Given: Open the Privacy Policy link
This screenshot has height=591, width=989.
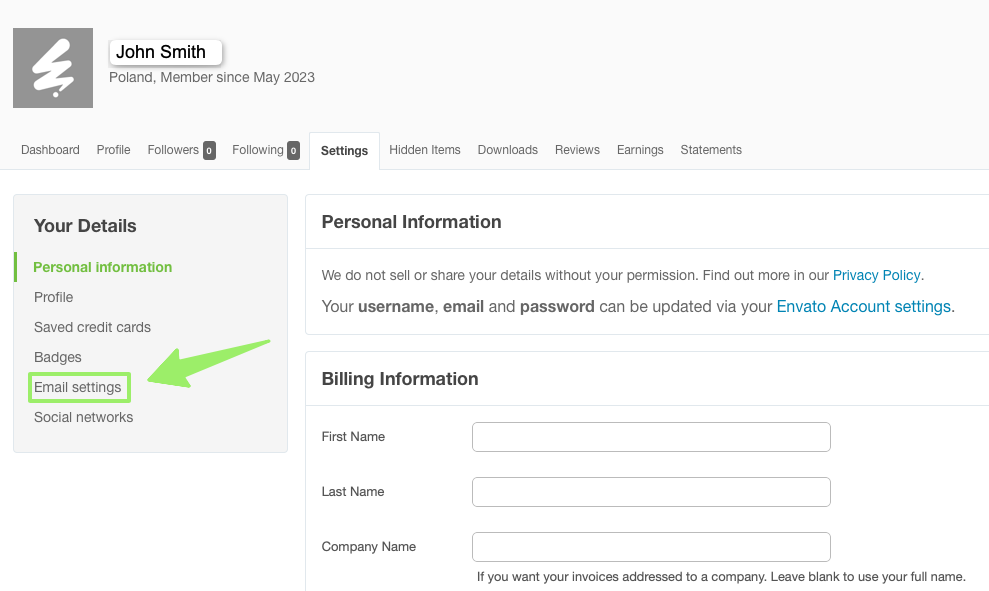Looking at the screenshot, I should pos(876,275).
